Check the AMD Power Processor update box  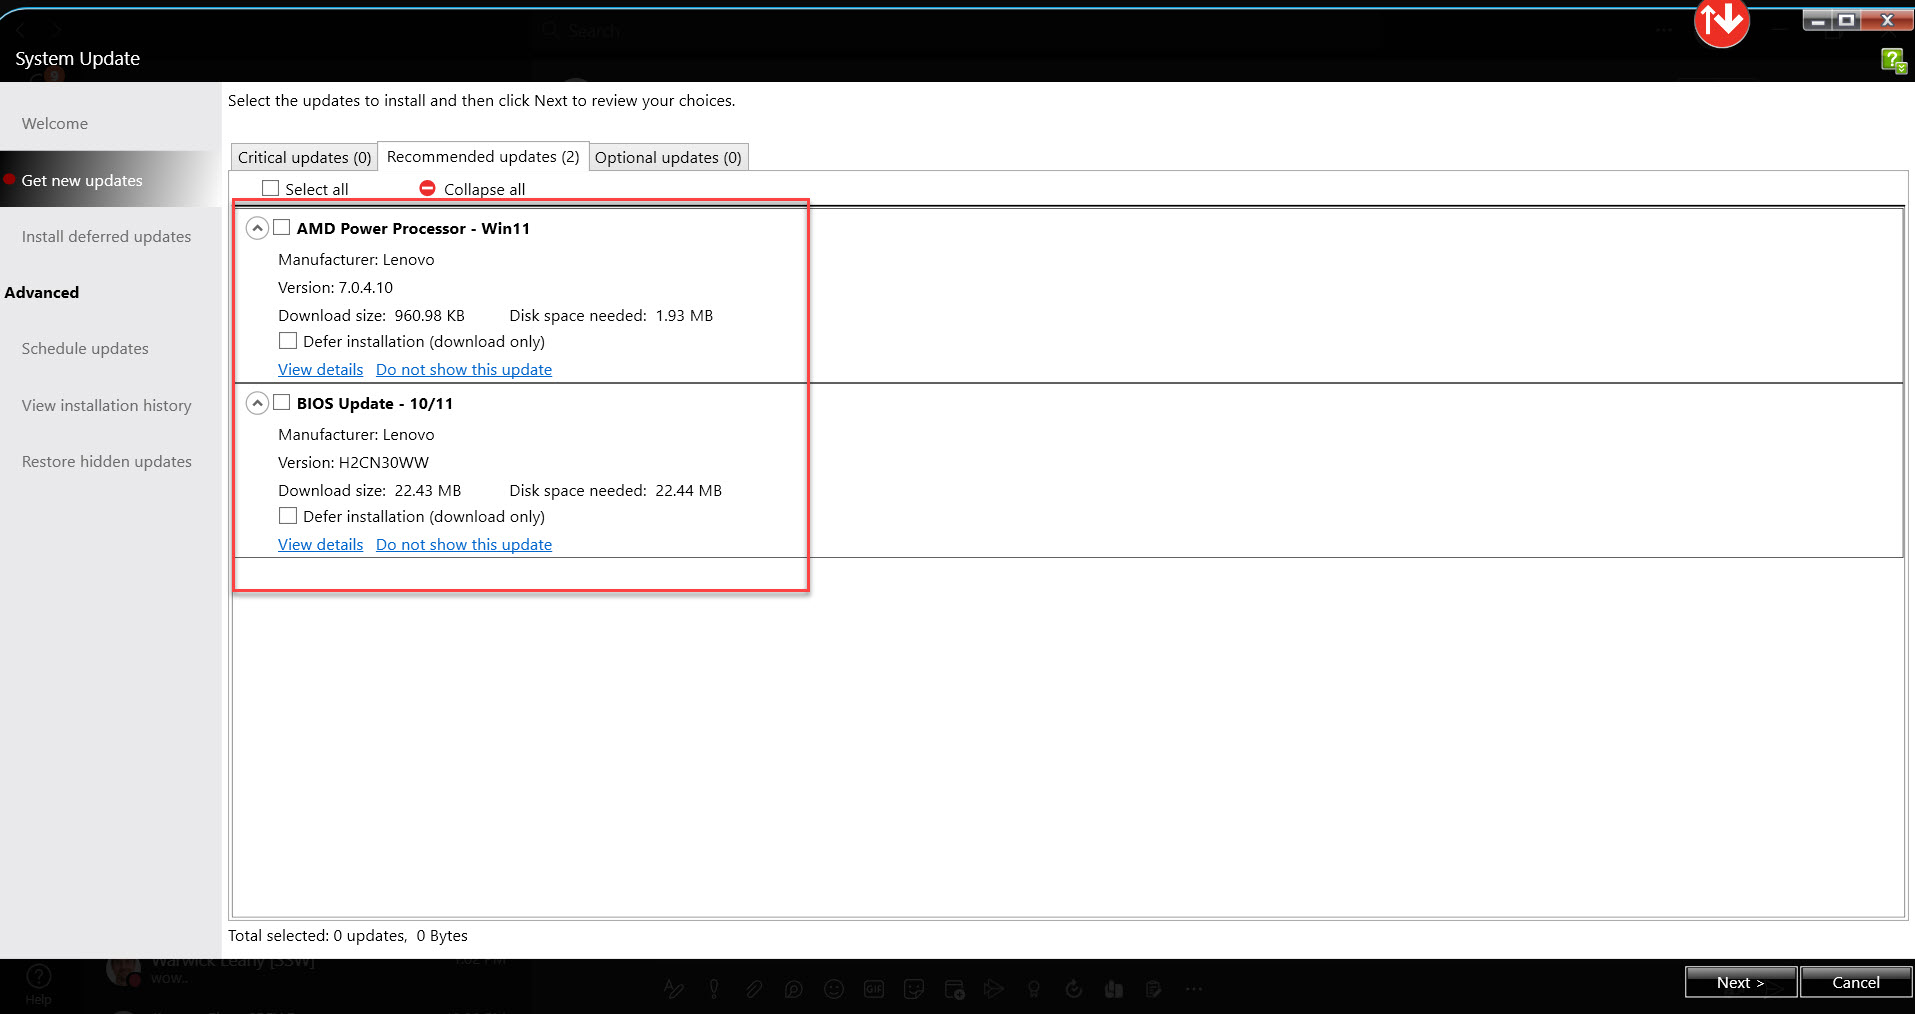pyautogui.click(x=282, y=228)
